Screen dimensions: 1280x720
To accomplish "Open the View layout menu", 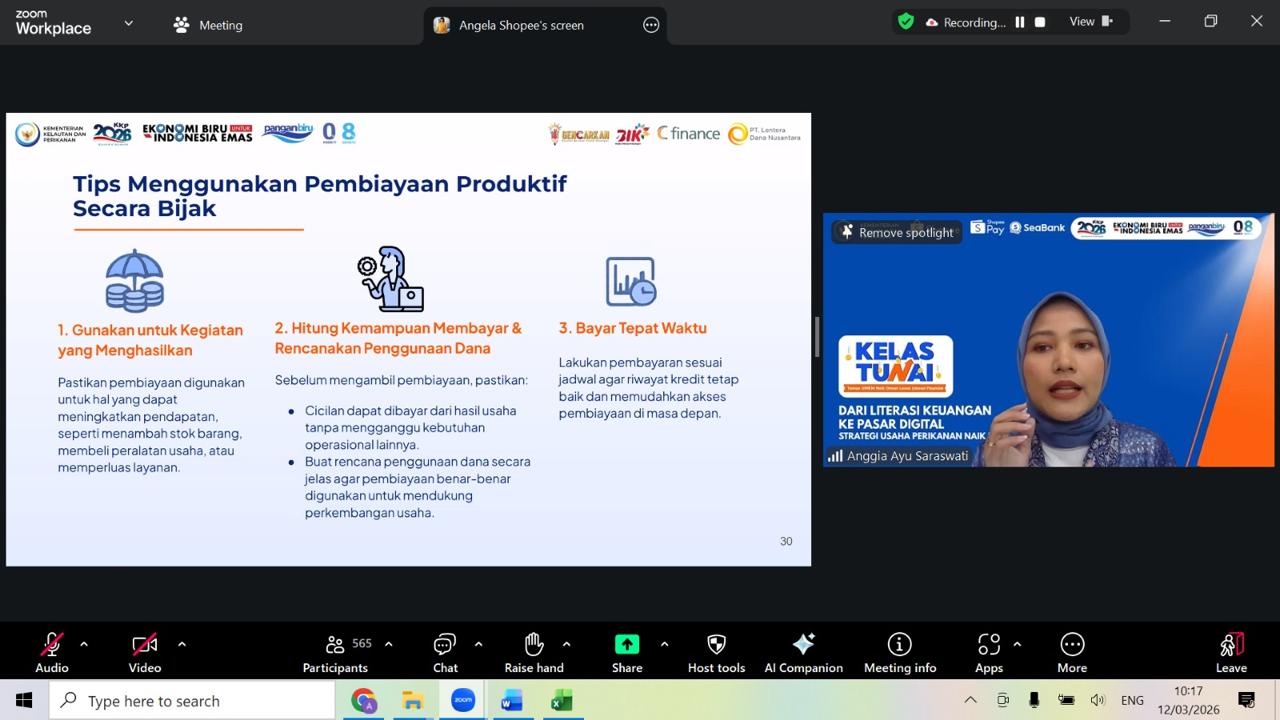I will [1091, 21].
